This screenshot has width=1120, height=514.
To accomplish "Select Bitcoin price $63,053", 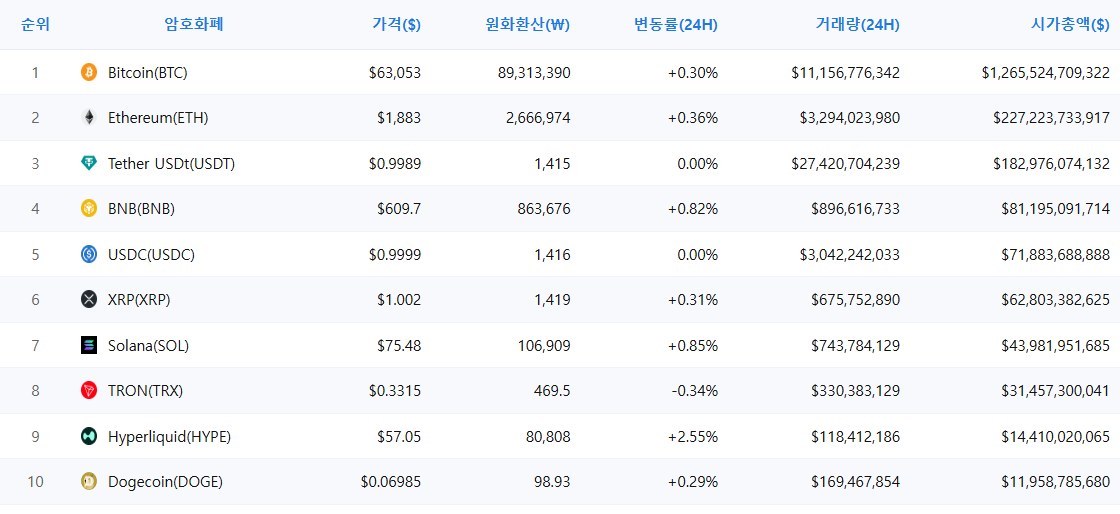I will pyautogui.click(x=395, y=72).
